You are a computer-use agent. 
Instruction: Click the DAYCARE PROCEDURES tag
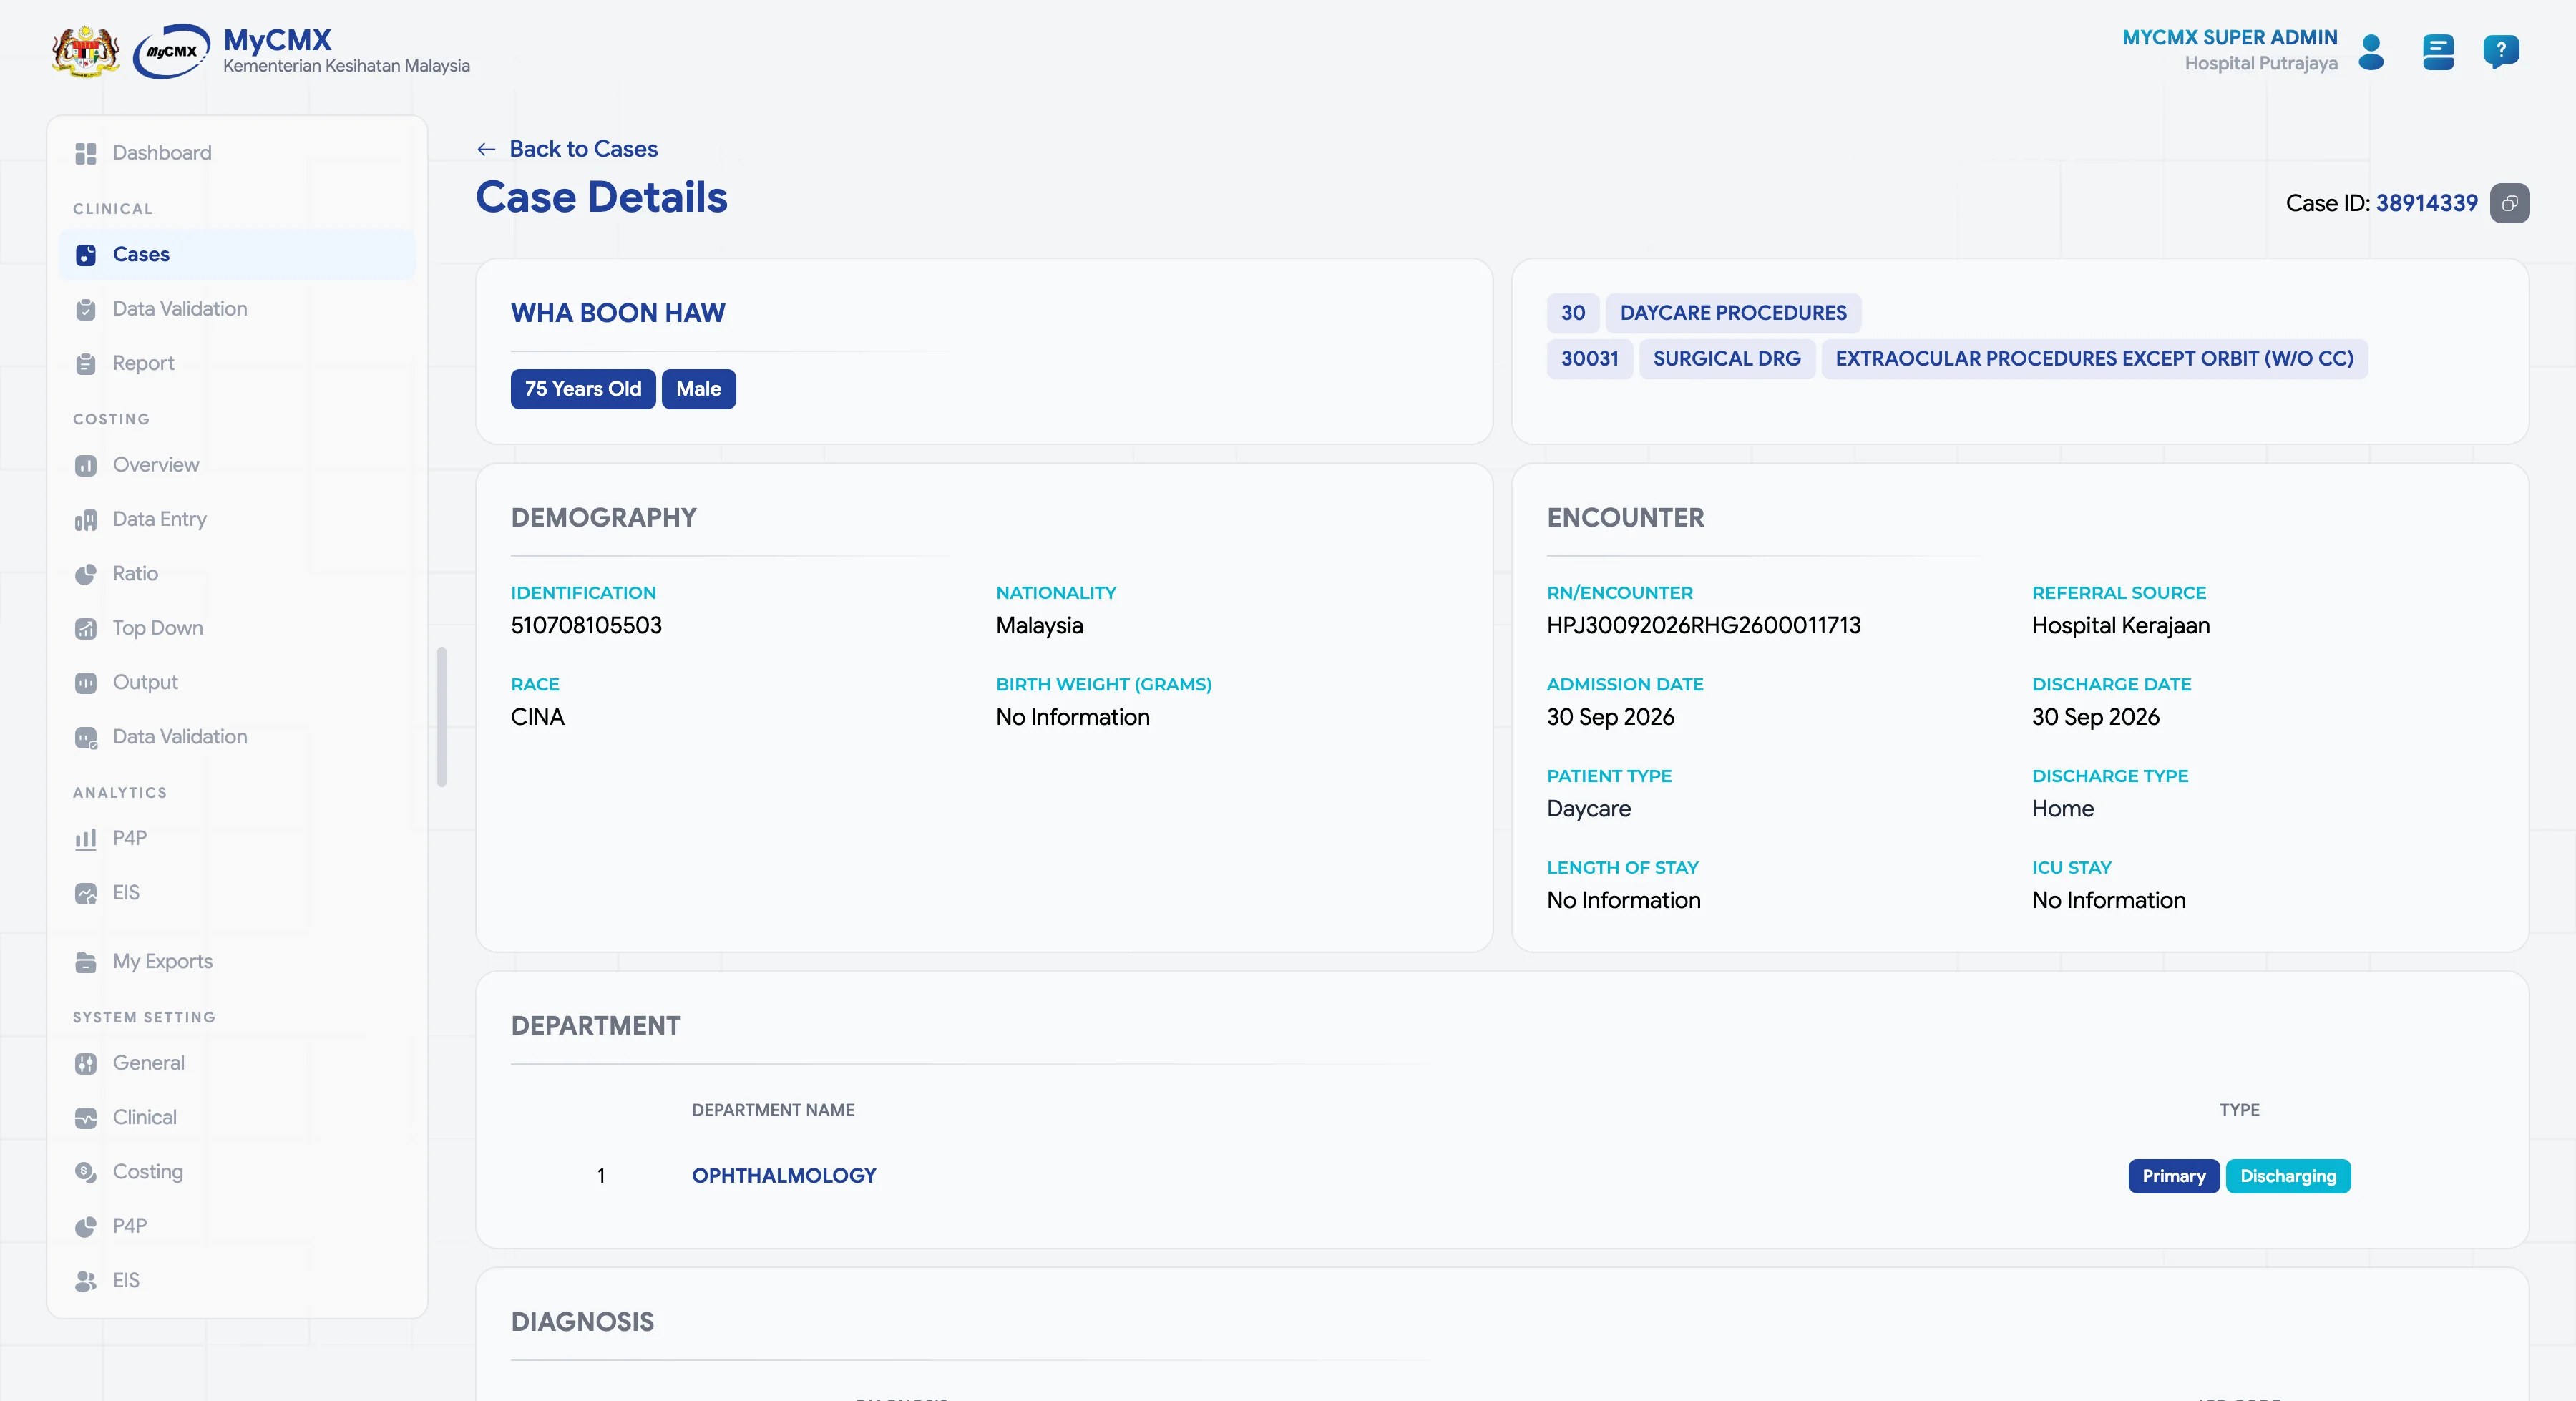[1732, 313]
